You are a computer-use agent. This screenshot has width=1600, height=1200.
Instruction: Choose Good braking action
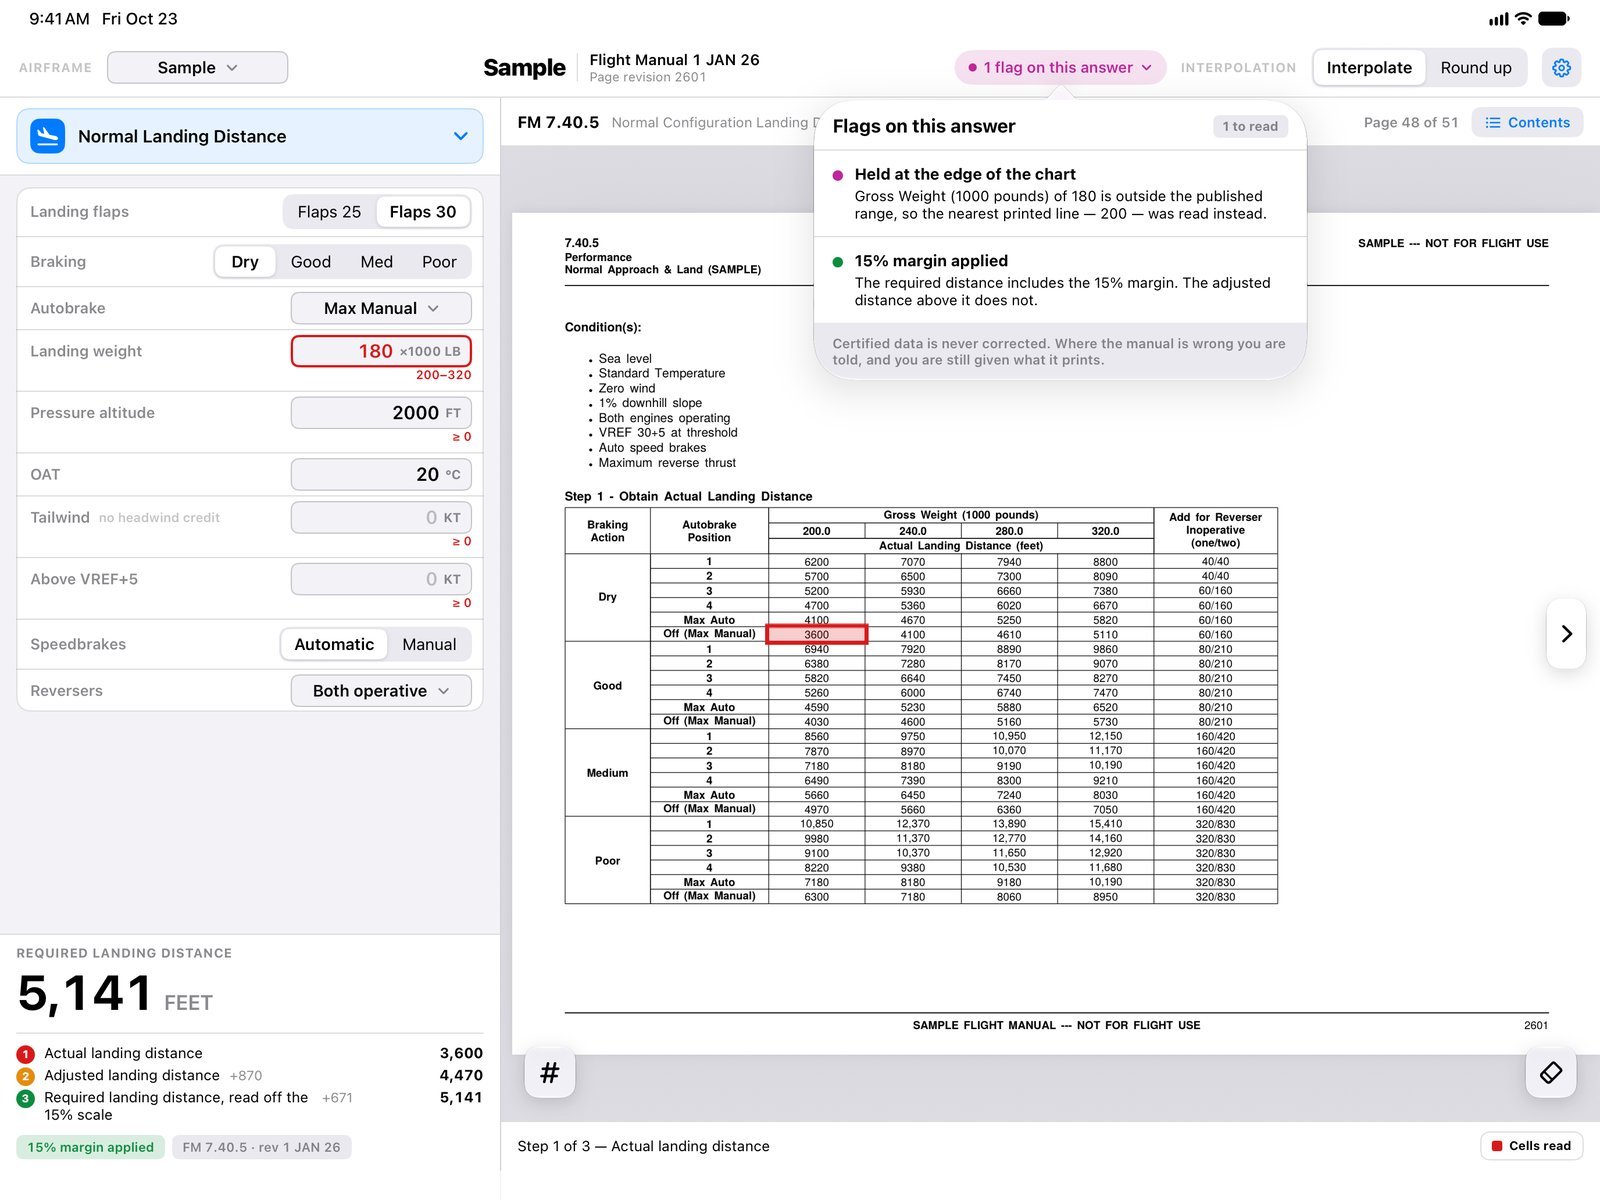click(311, 262)
